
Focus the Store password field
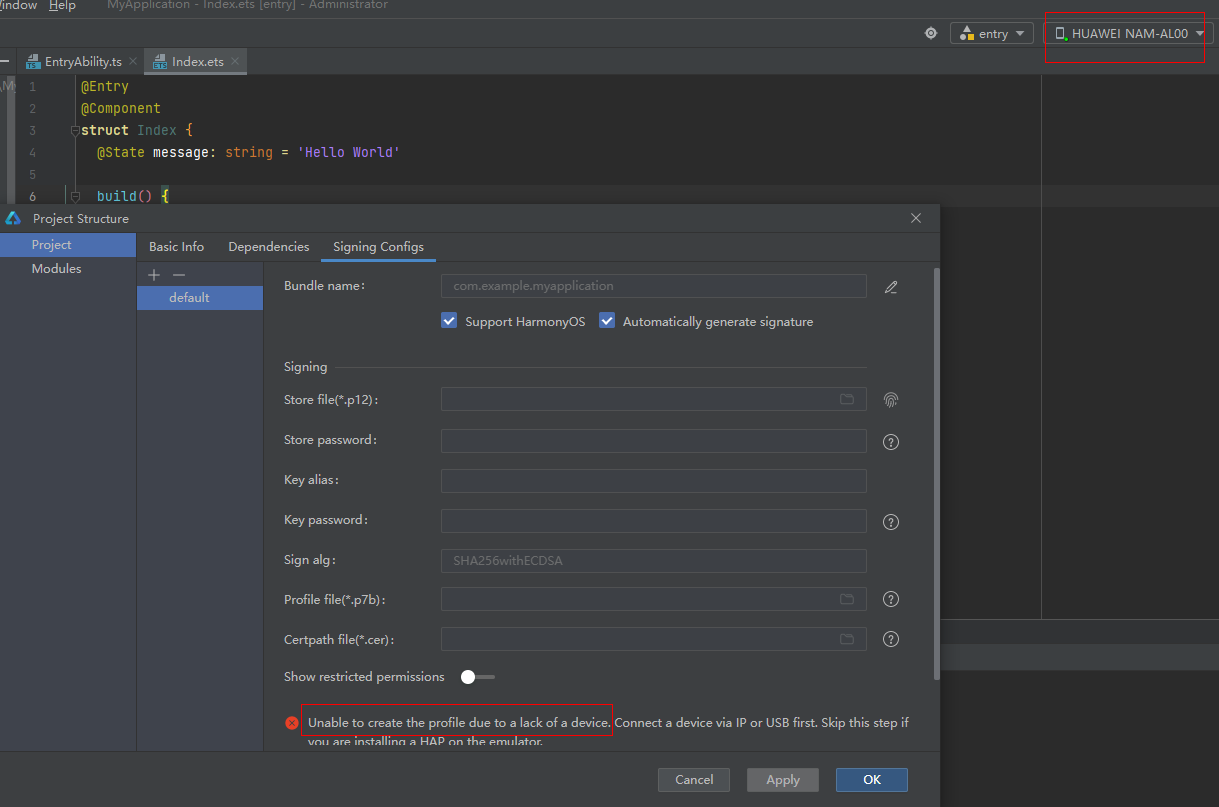(654, 441)
